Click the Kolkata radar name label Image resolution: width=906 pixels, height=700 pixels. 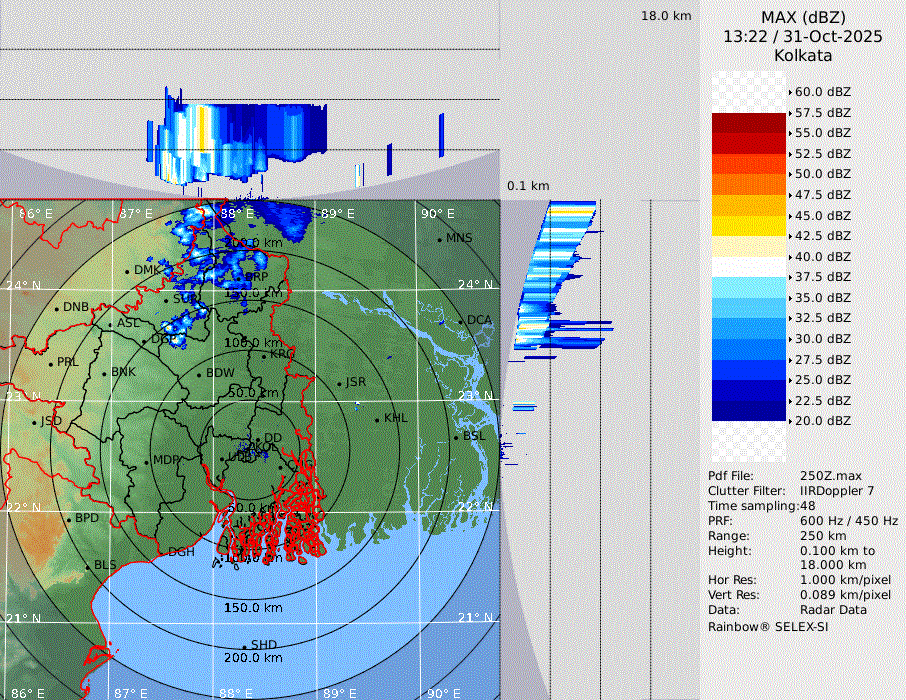point(803,55)
